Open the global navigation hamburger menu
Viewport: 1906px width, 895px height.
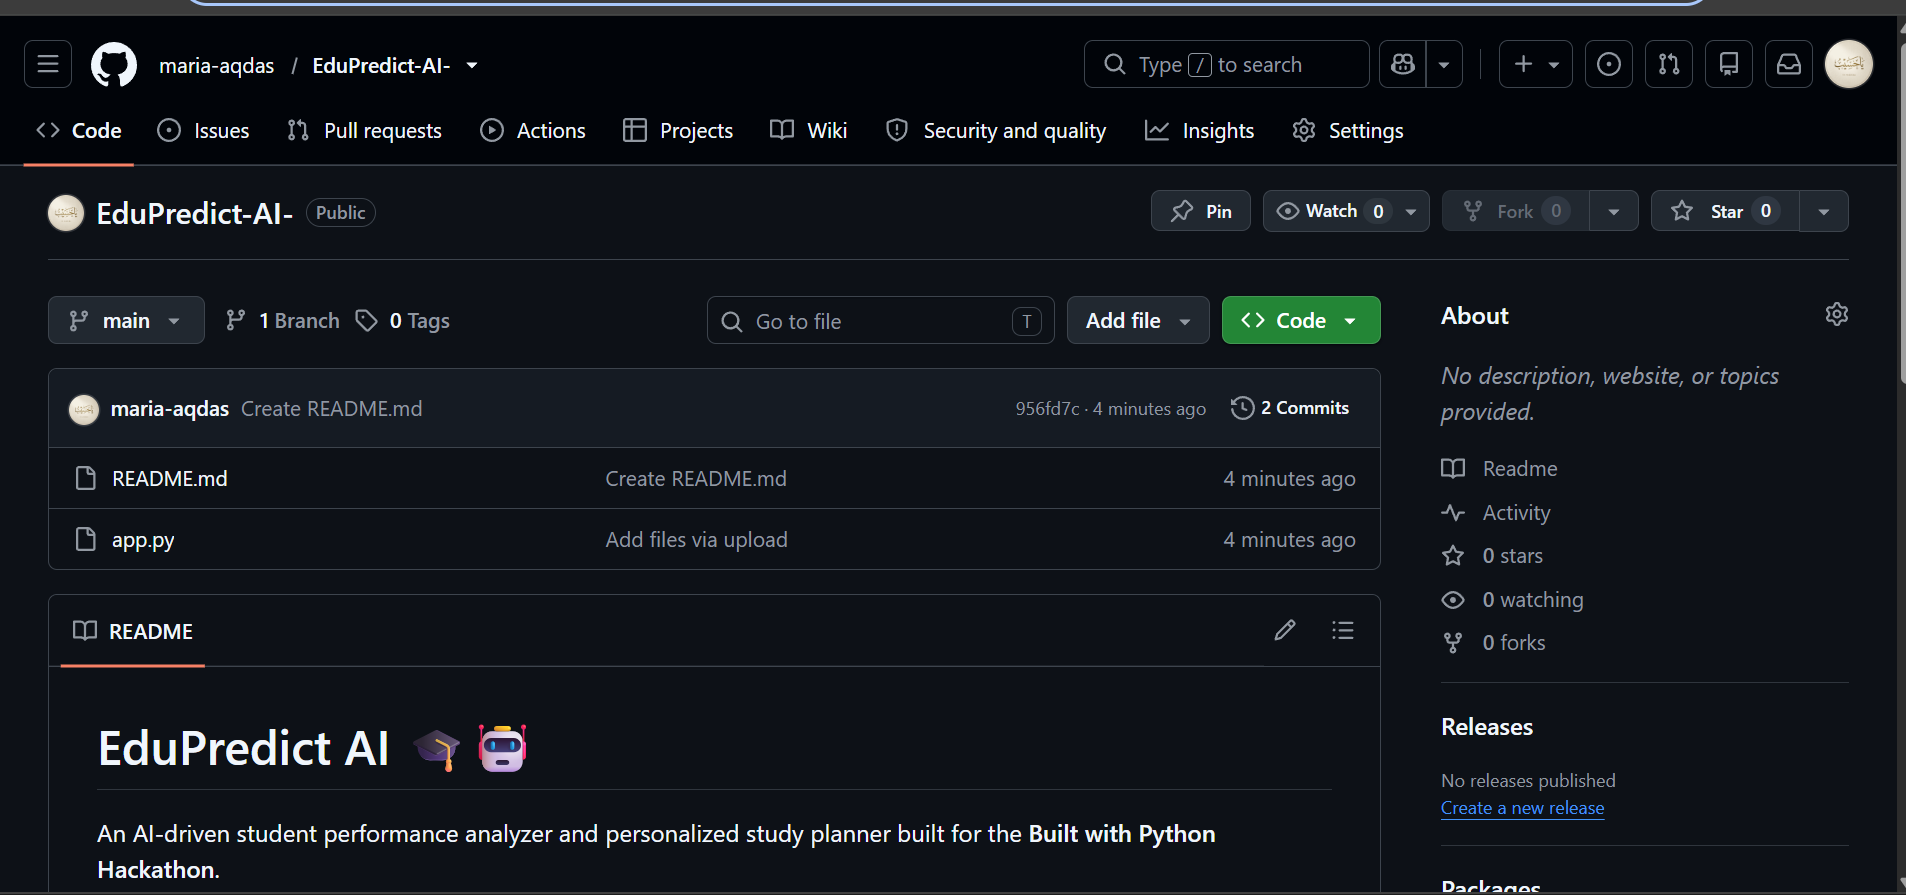tap(48, 65)
